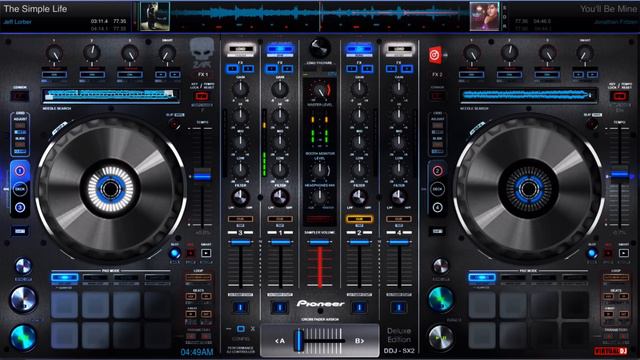Image resolution: width=640 pixels, height=360 pixels.
Task: Click the left deck Needle Search waveform strip
Action: coord(111,96)
